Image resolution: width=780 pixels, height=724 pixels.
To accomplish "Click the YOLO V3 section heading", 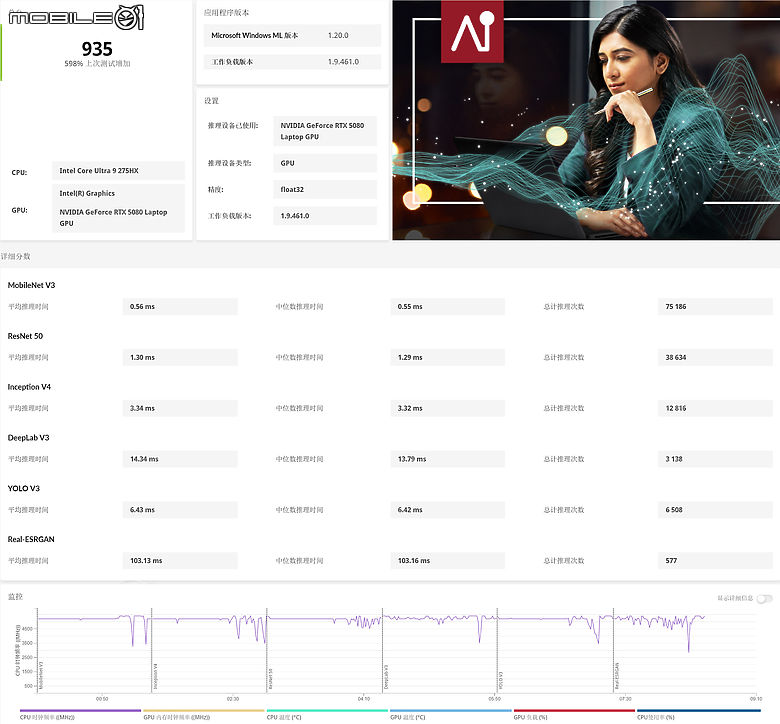I will 24,488.
